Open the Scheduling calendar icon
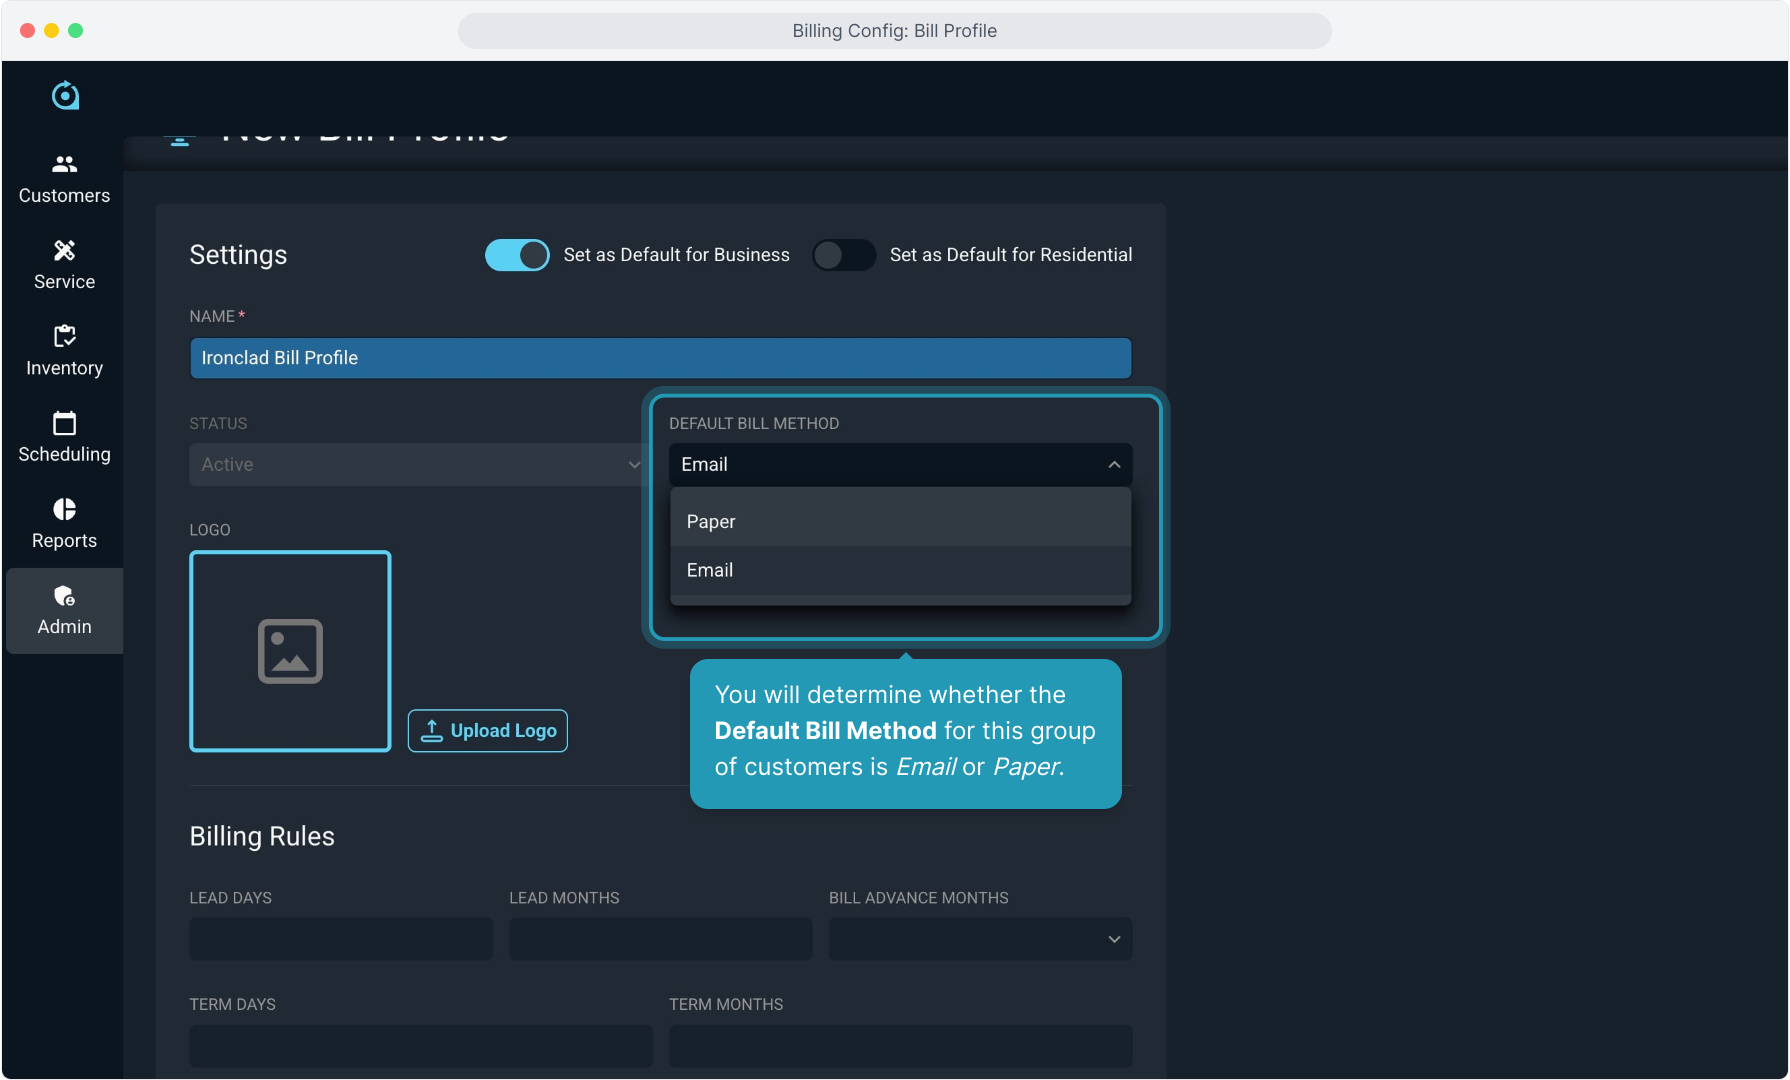 pos(64,423)
